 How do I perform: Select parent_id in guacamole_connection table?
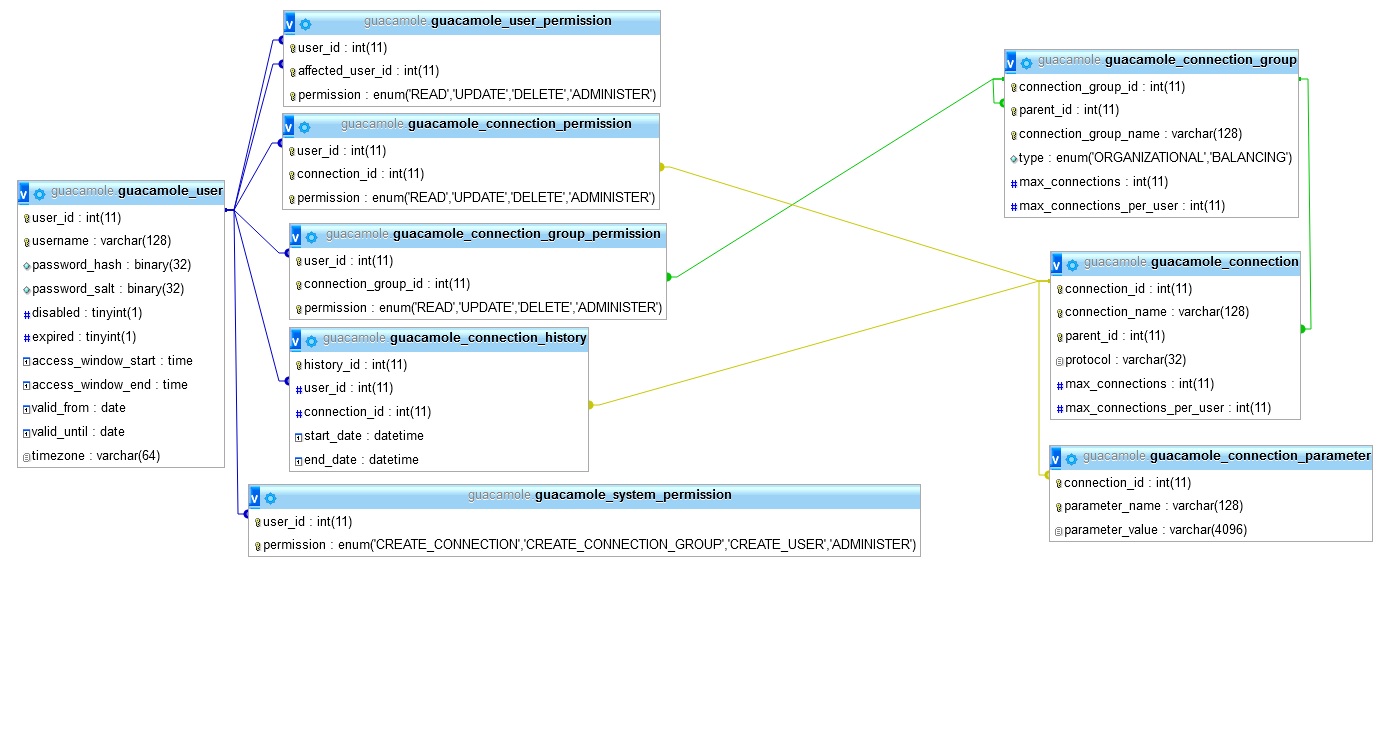tap(1176, 336)
